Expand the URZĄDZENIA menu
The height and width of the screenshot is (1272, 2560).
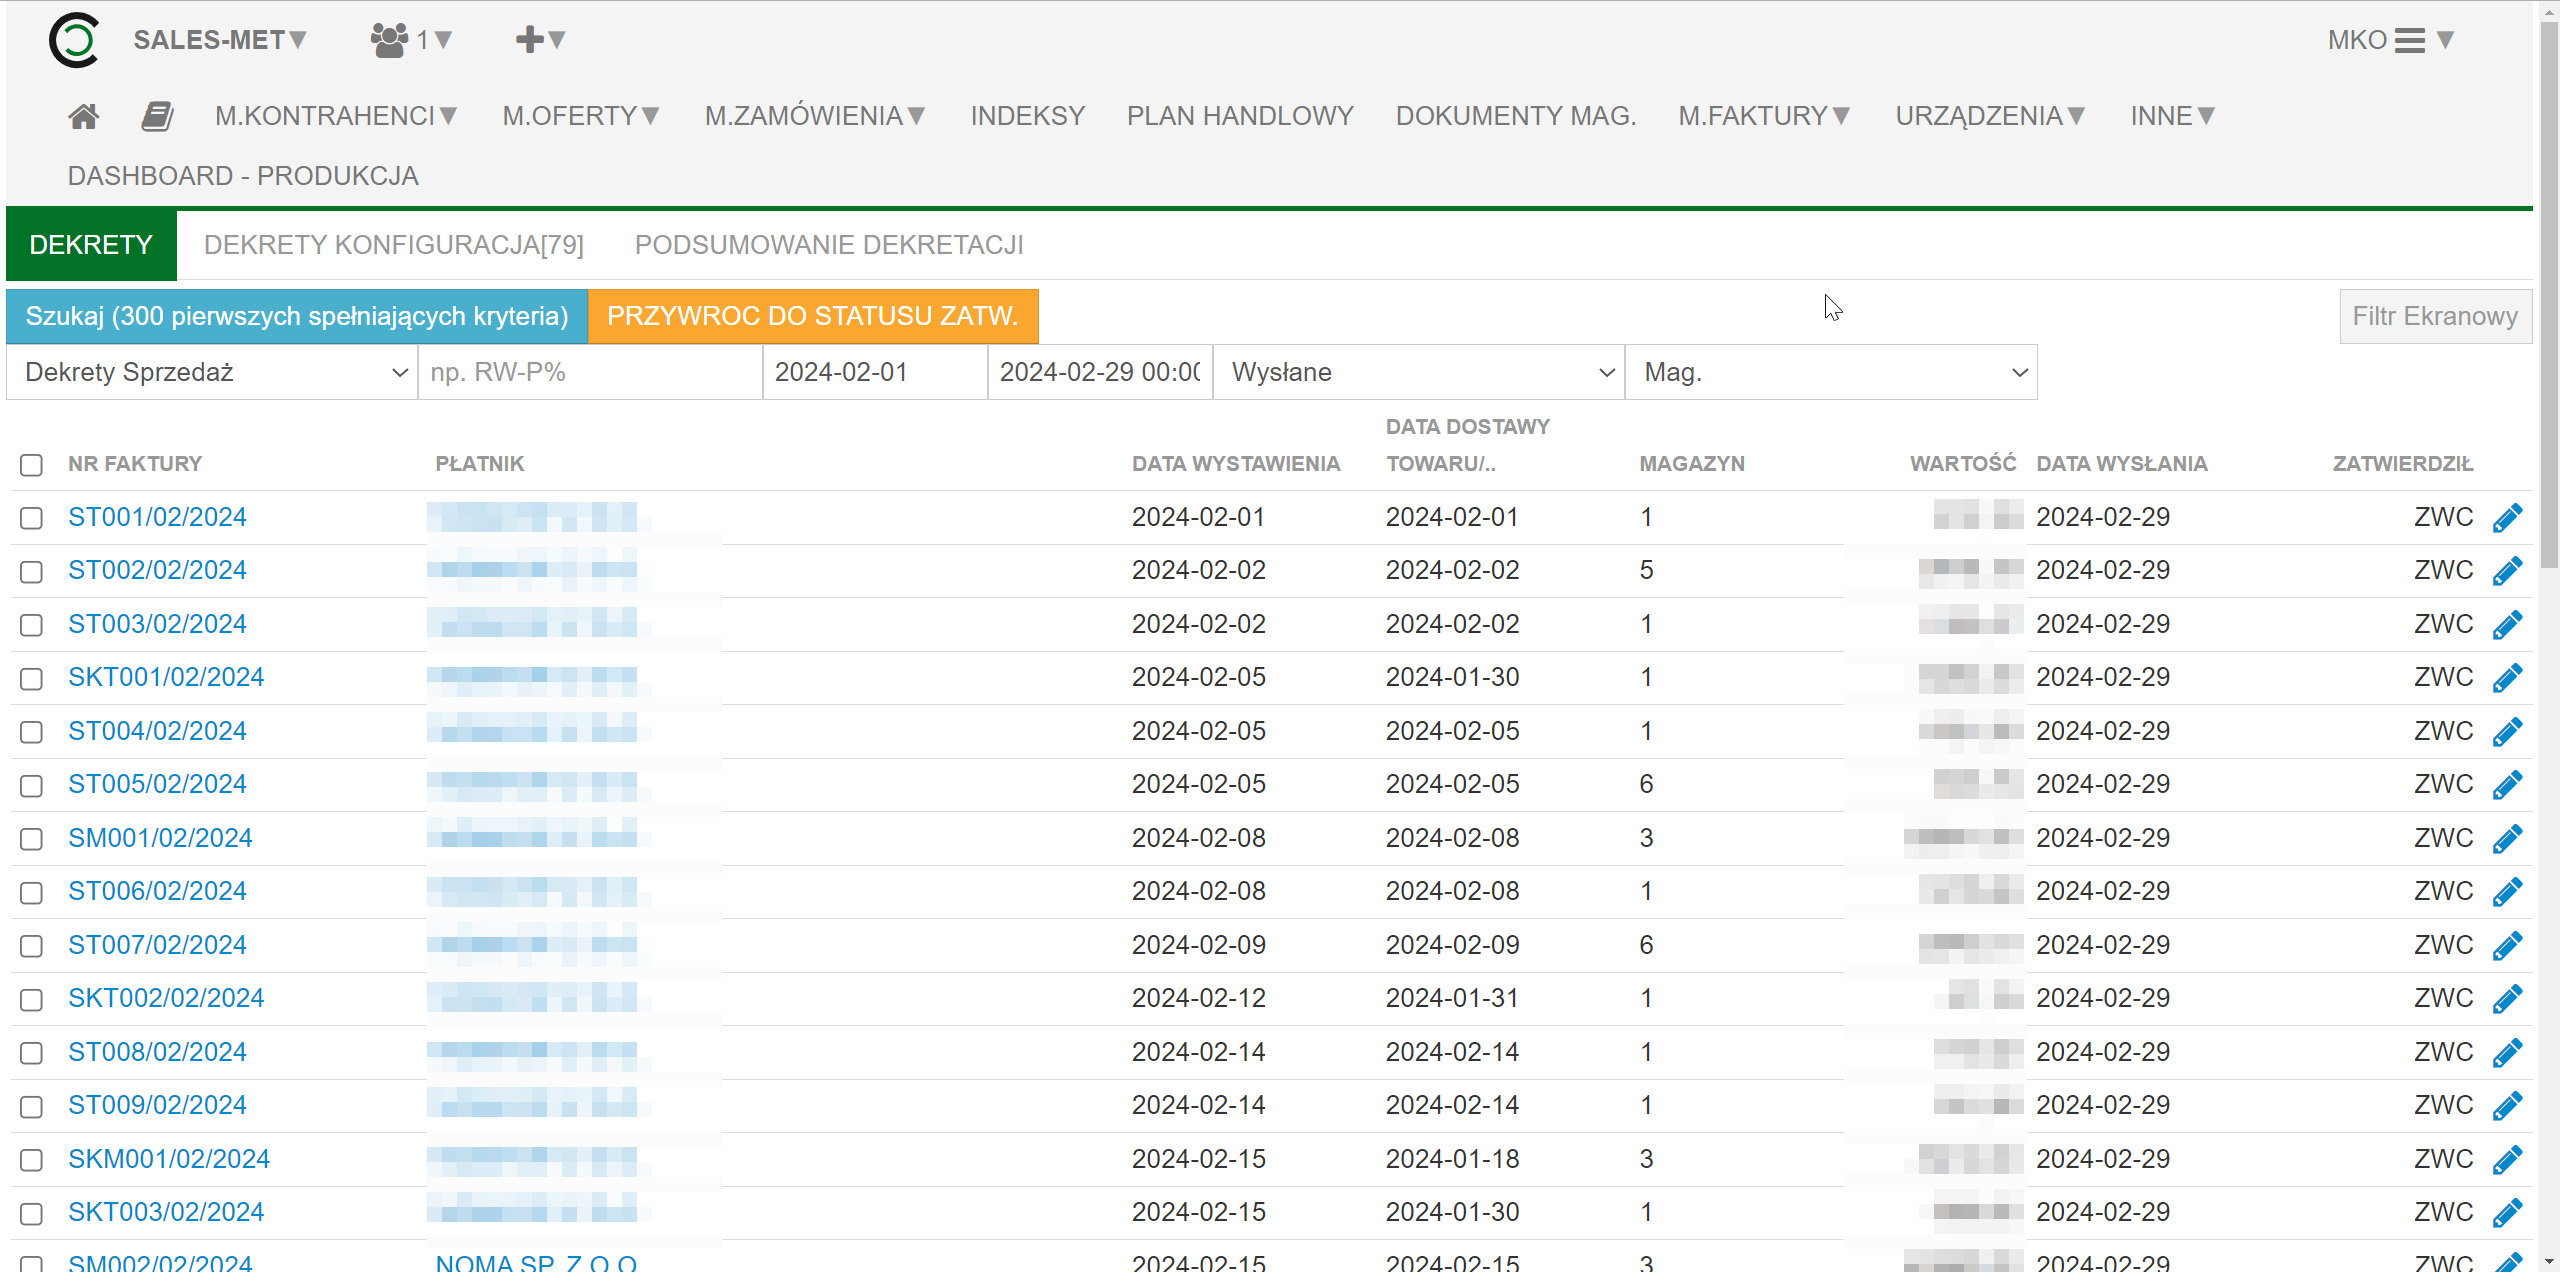click(1990, 116)
